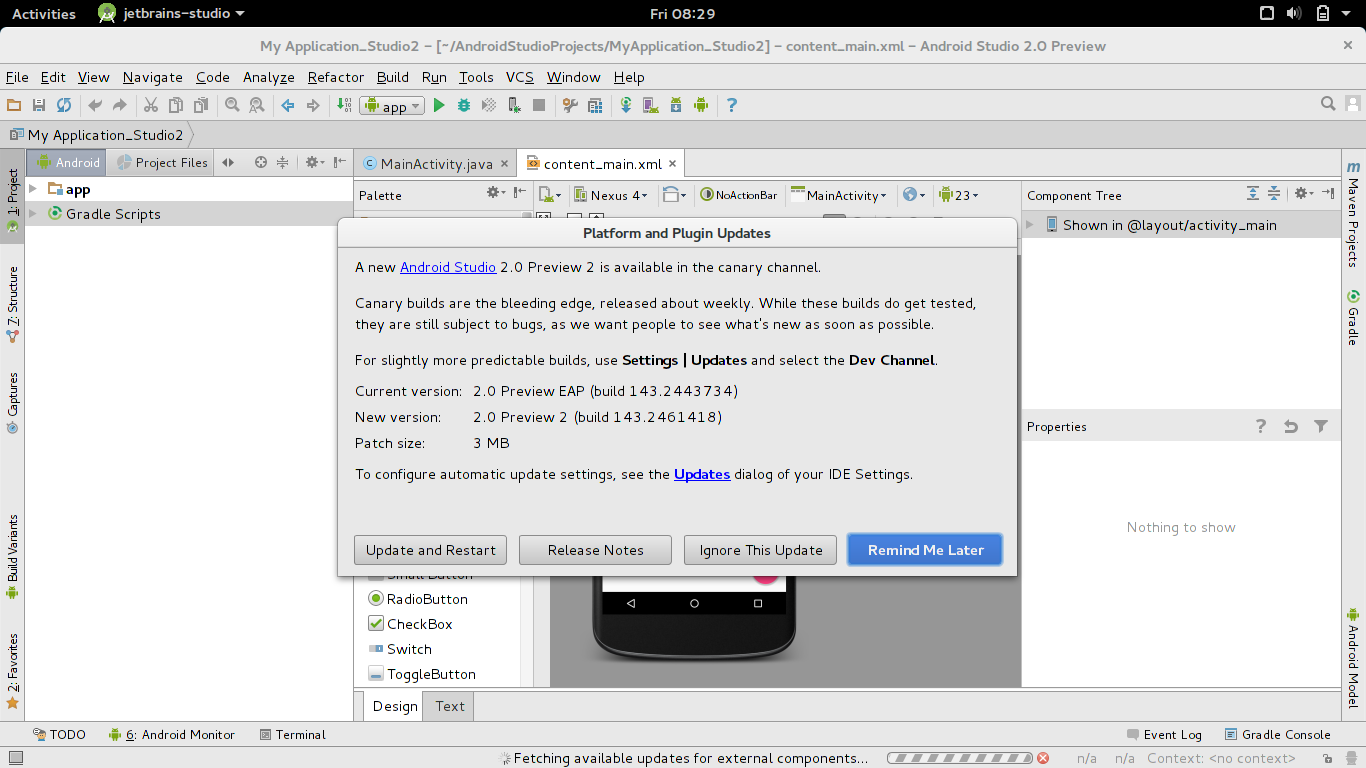The height and width of the screenshot is (768, 1366).
Task: Click Ignore This Update button
Action: [761, 550]
